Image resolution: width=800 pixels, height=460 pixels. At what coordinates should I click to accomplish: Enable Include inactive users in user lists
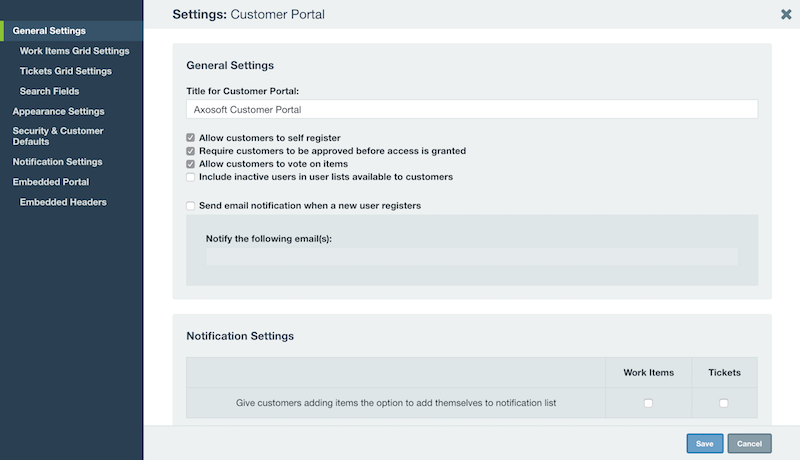pos(190,177)
